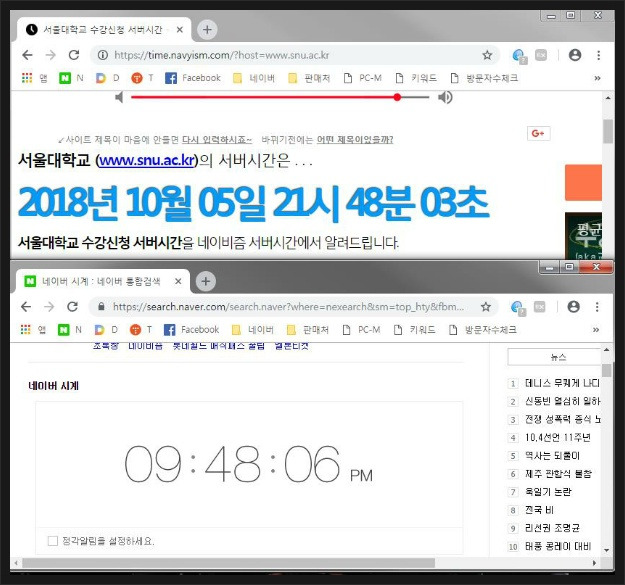
Task: Open Apps grid in bottom window bookmarks bar
Action: coord(26,330)
